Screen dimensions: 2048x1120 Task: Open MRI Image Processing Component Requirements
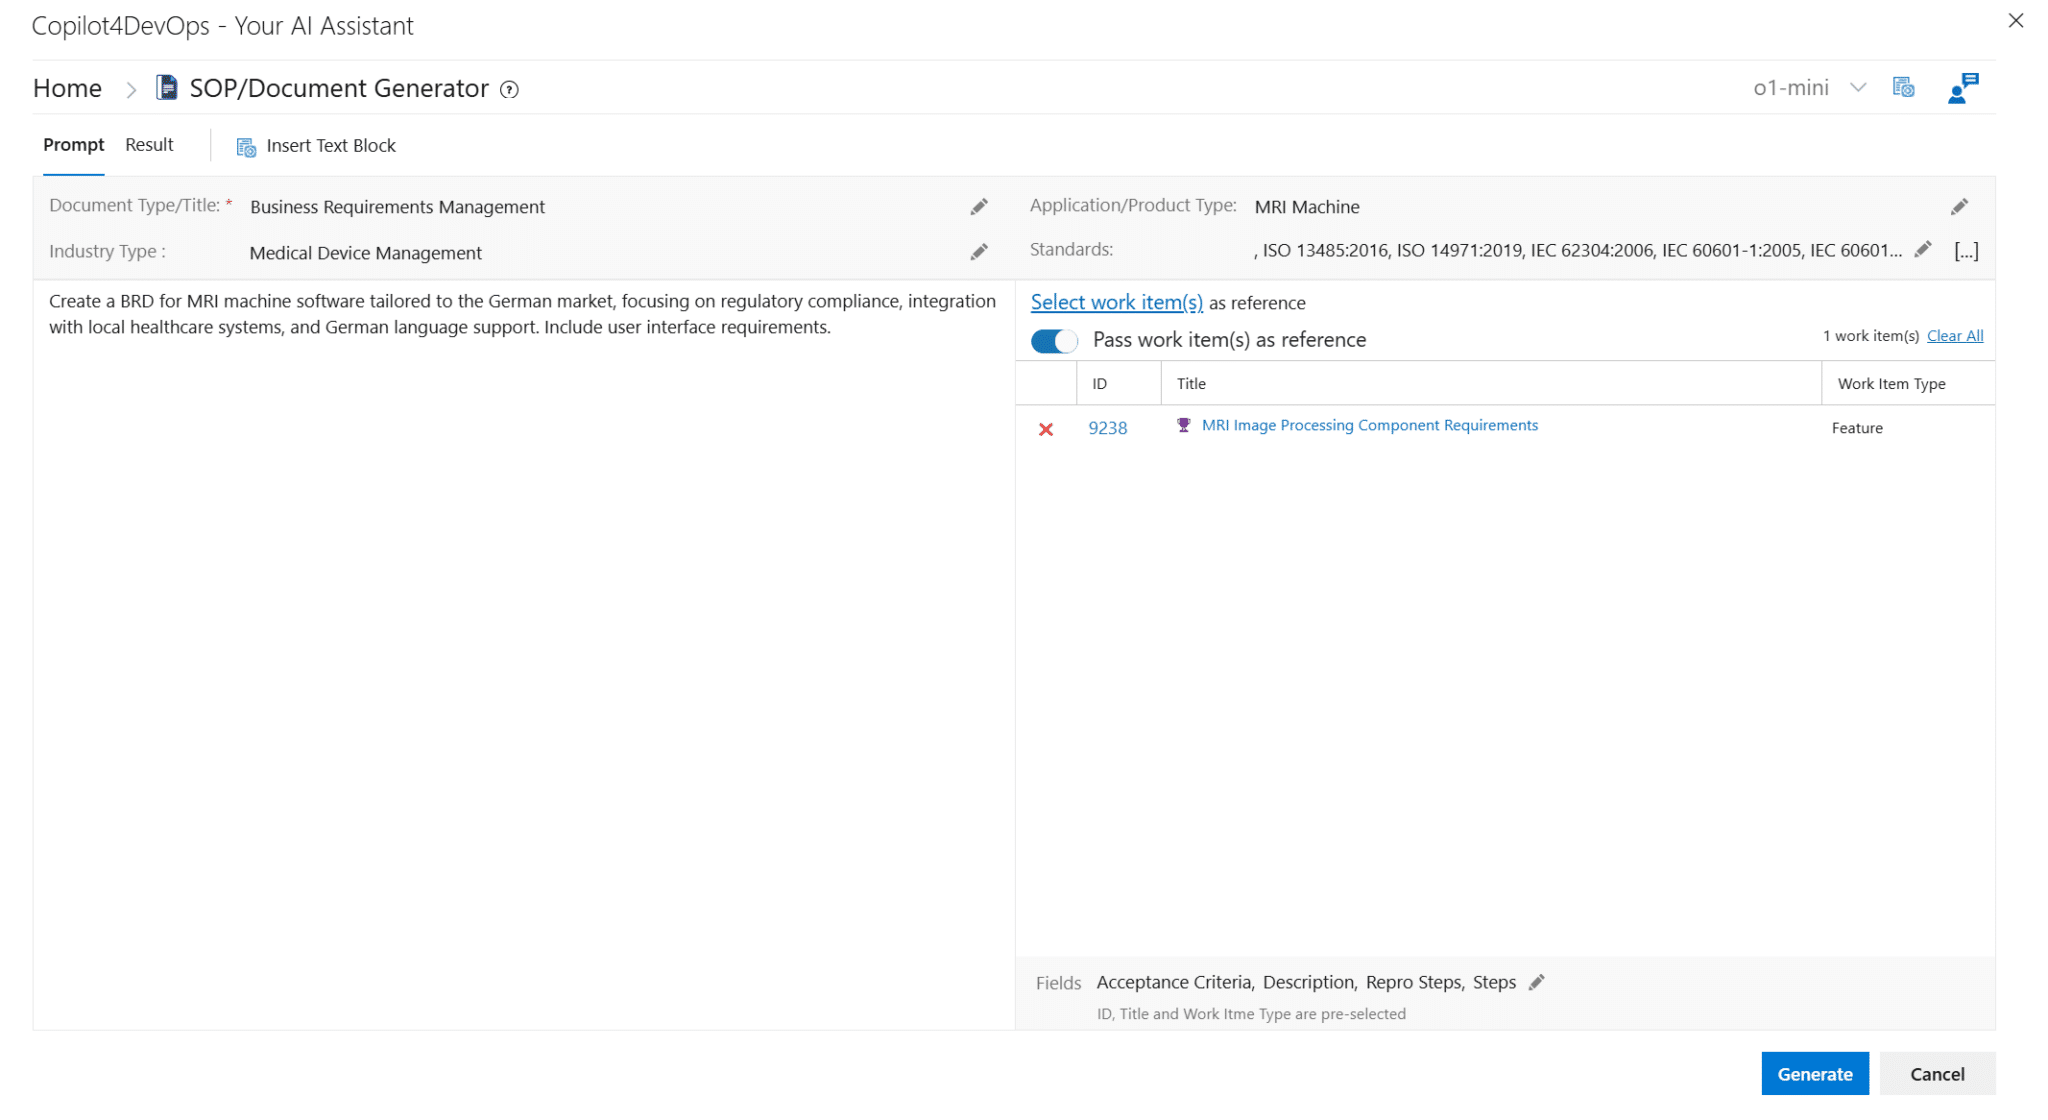[1370, 424]
